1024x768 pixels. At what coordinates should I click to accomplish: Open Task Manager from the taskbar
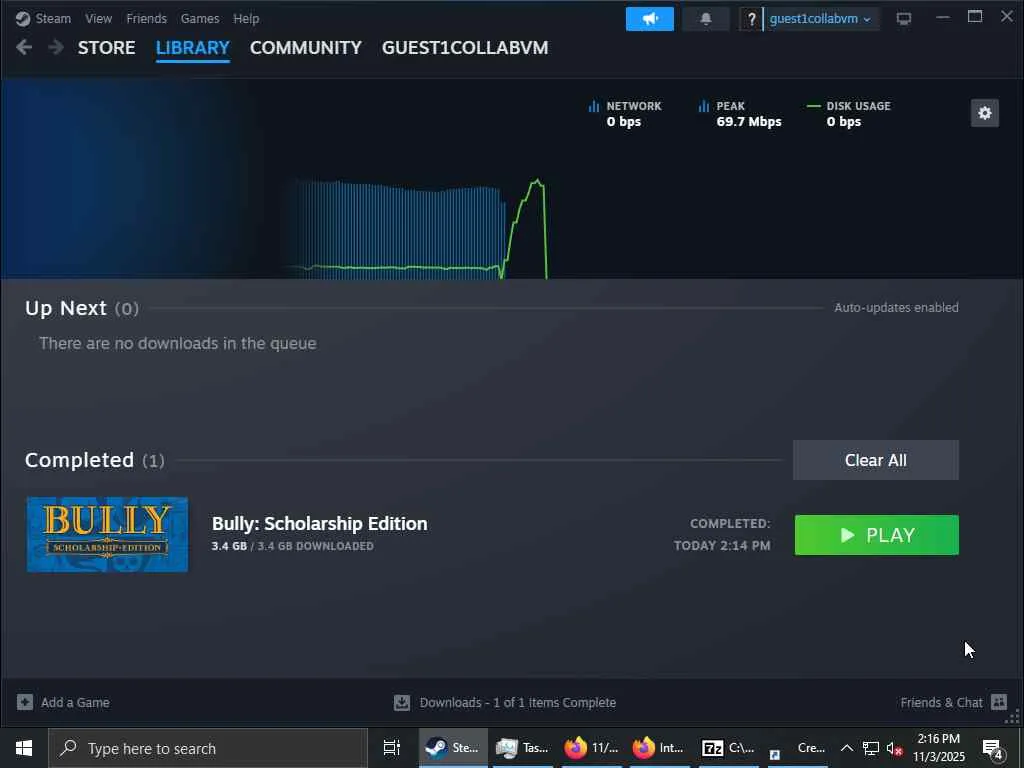[522, 748]
